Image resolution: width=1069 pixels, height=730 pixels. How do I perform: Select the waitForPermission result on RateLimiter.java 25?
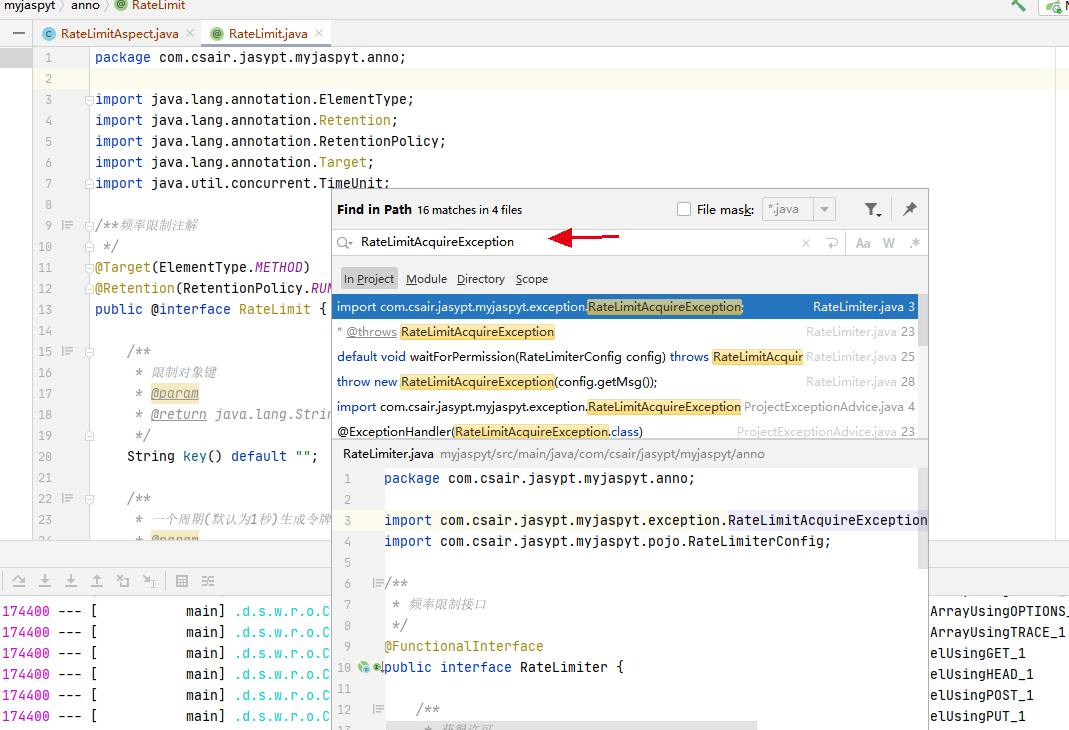(x=624, y=356)
